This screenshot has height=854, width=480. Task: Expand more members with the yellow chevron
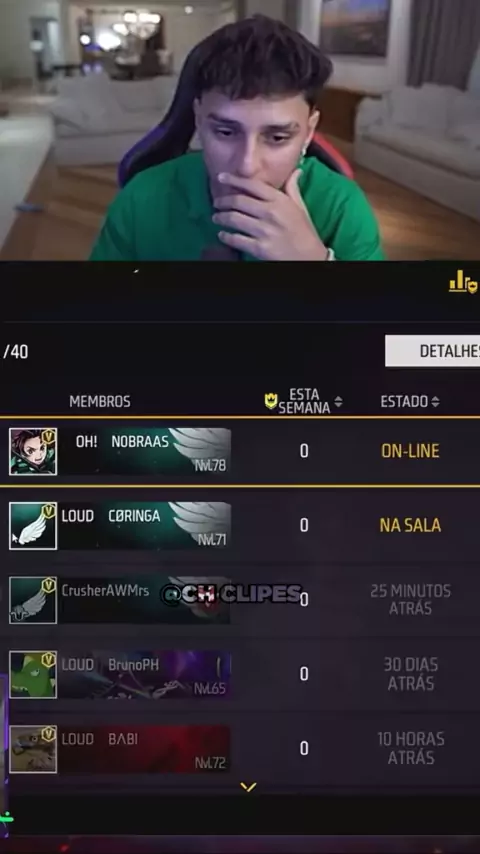pyautogui.click(x=248, y=787)
